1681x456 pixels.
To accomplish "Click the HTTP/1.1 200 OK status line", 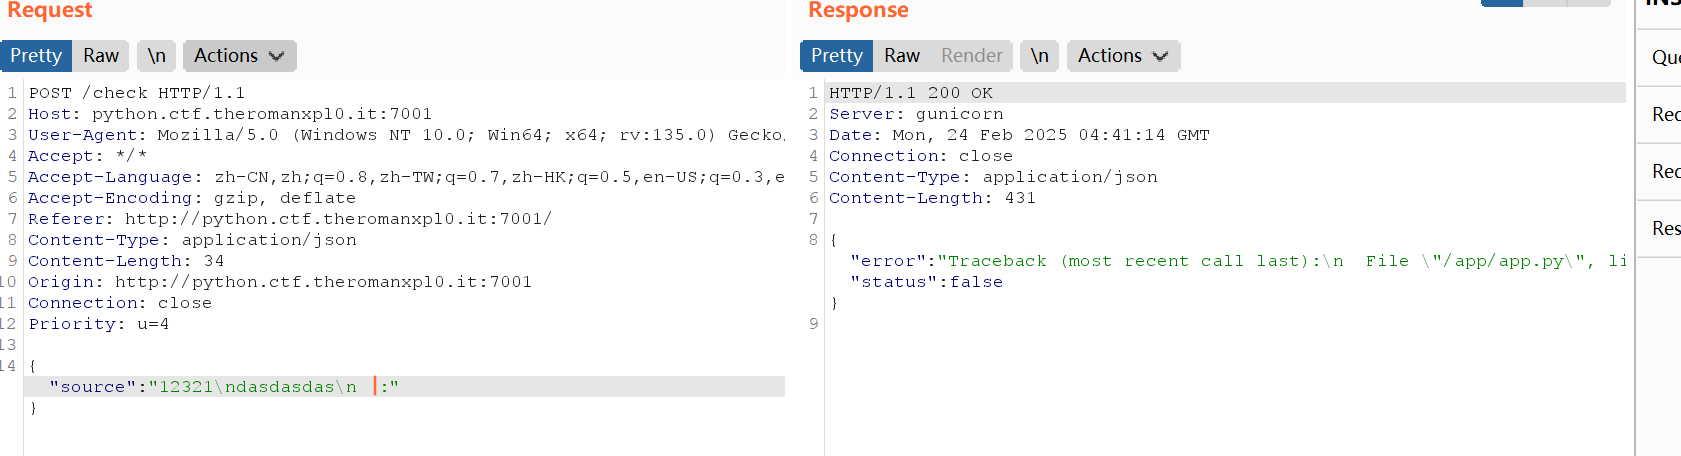I will (911, 93).
